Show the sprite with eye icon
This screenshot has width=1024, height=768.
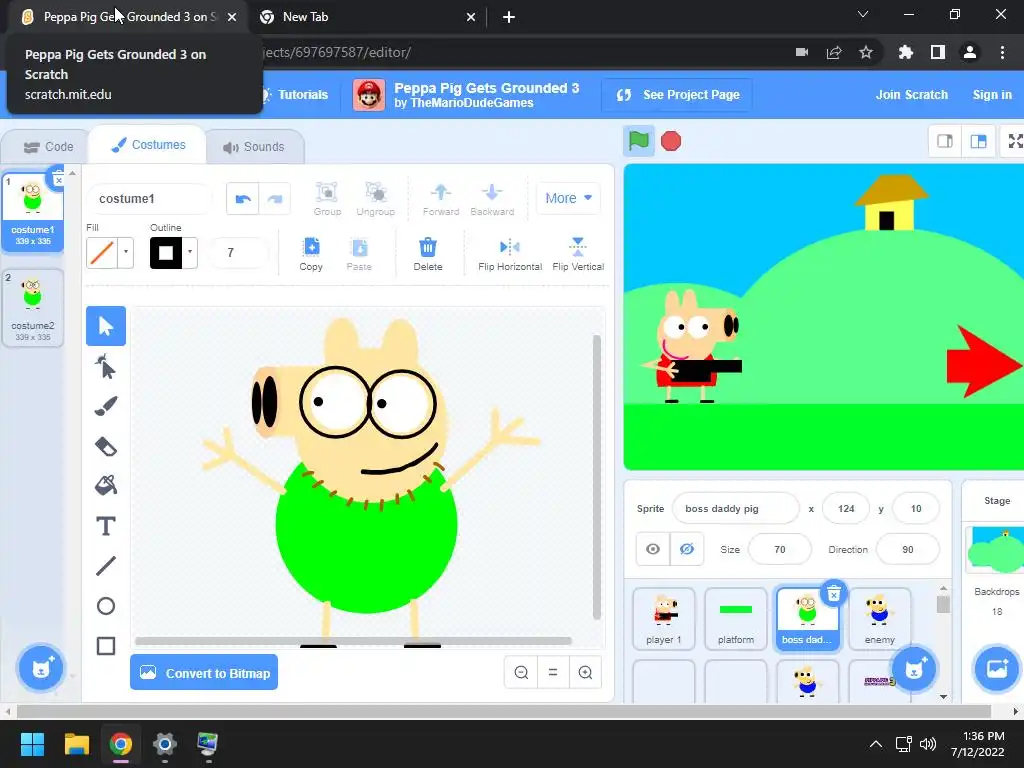(x=653, y=549)
